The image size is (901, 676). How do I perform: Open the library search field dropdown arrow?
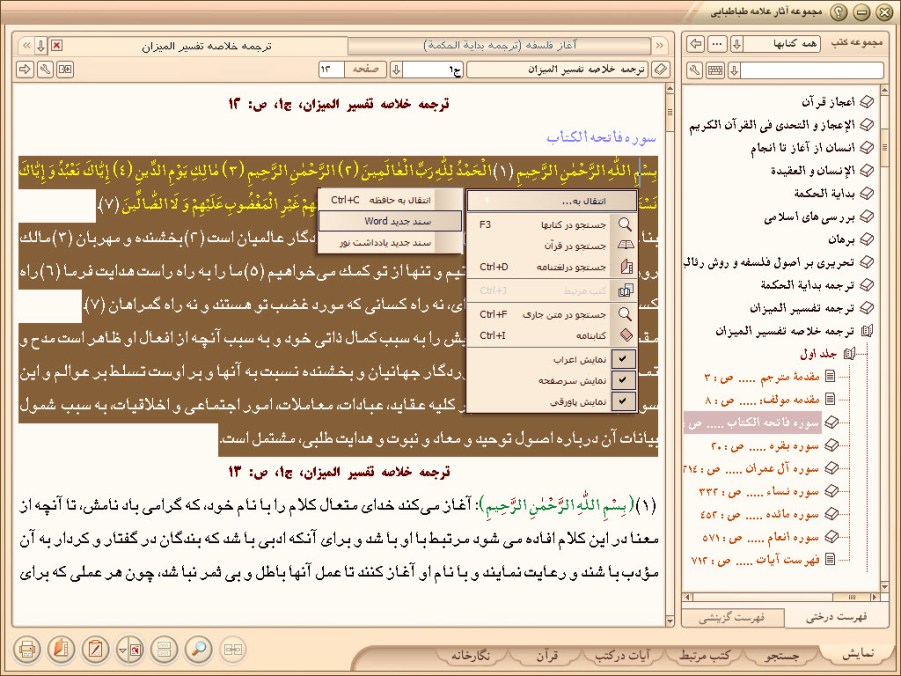734,70
